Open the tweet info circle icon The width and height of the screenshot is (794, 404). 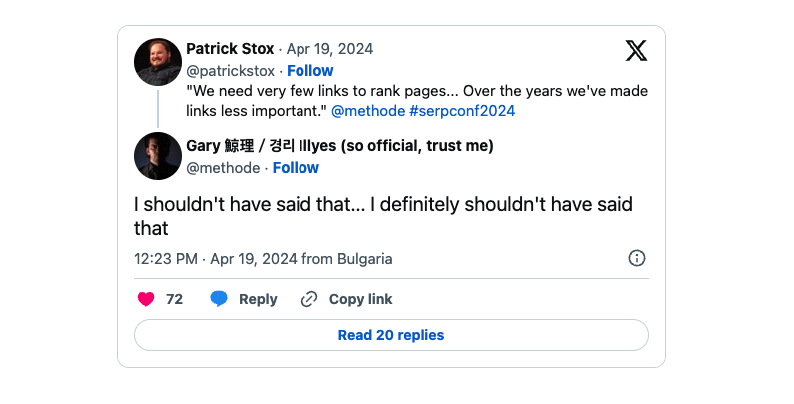637,258
